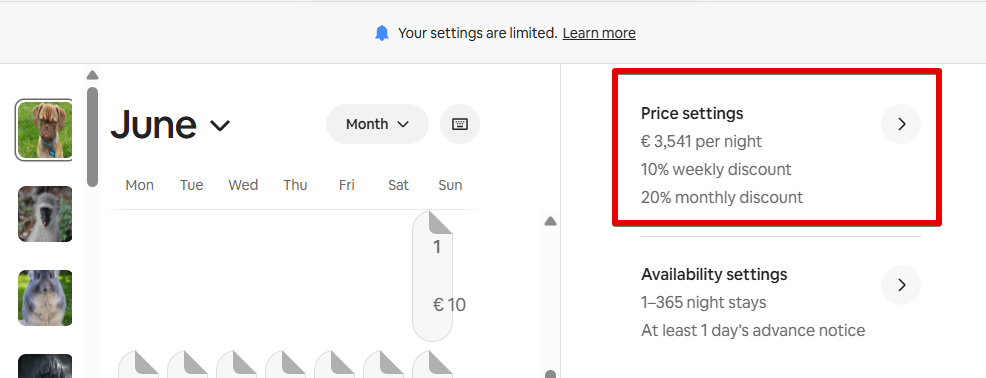
Task: Click Learn more link in banner
Action: pos(599,33)
